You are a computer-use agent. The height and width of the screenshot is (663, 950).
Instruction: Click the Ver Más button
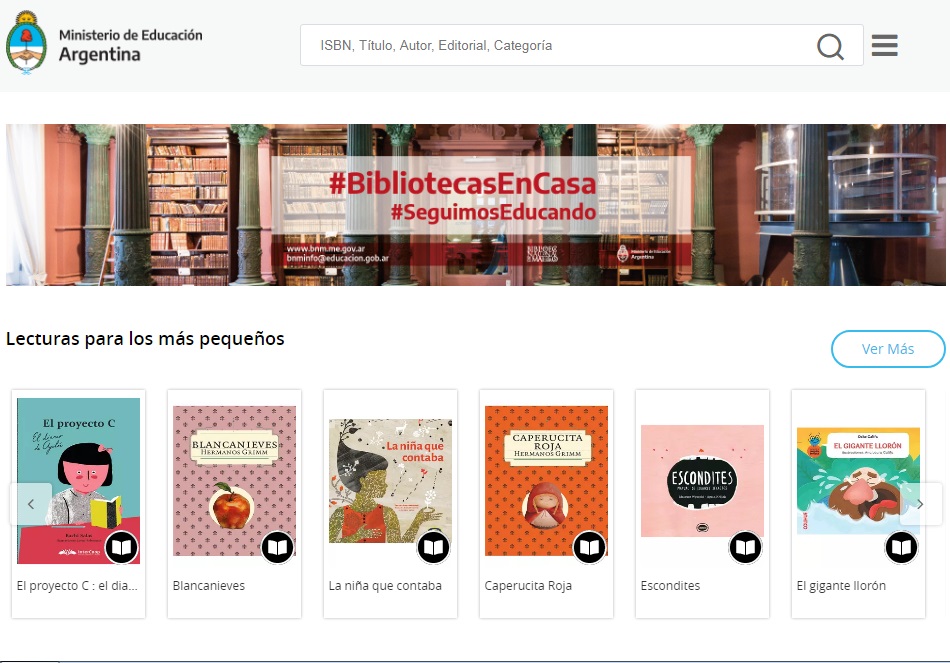(x=887, y=349)
